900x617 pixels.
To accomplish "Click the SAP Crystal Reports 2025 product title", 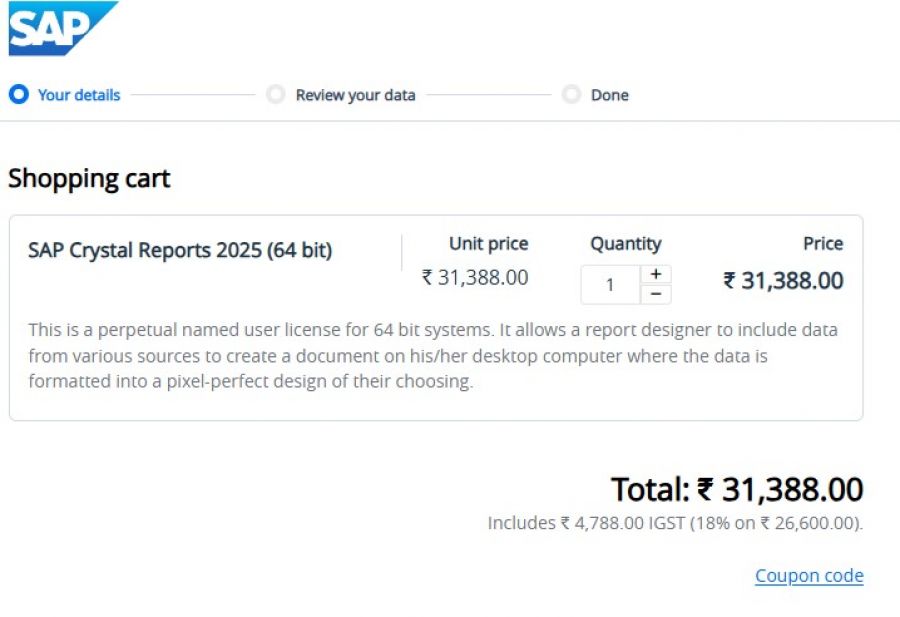I will 180,250.
